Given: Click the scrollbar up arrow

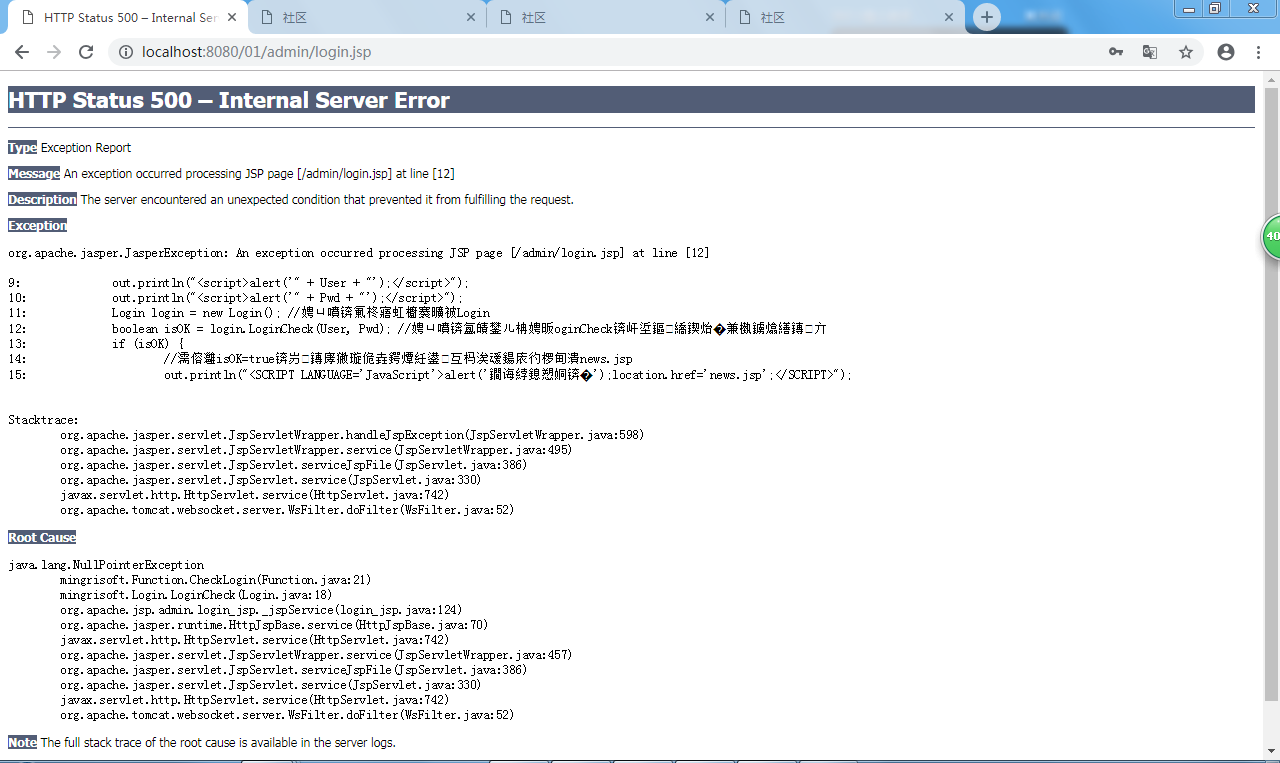Looking at the screenshot, I should (x=1272, y=79).
